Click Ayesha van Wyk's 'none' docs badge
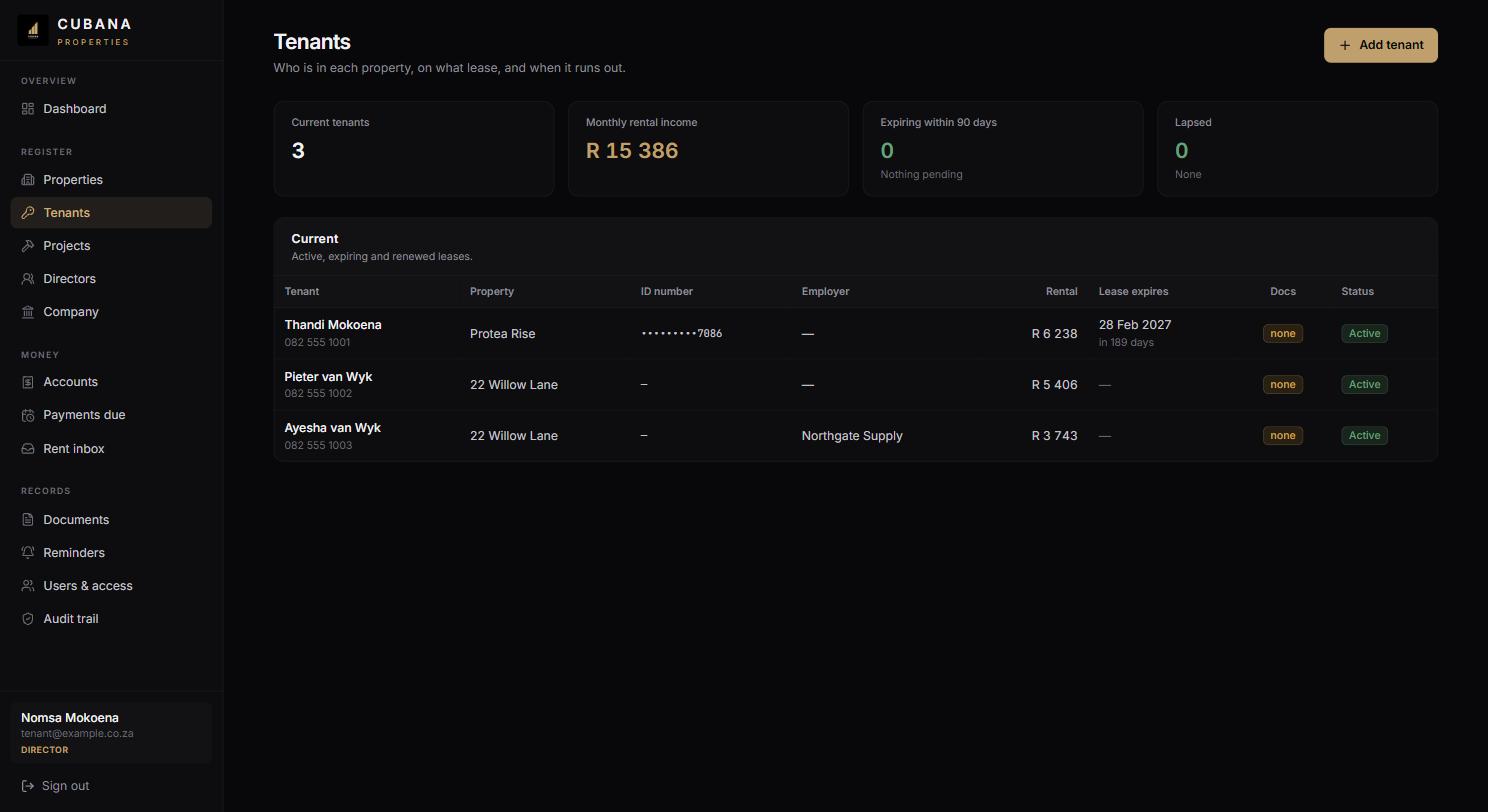 (1282, 436)
